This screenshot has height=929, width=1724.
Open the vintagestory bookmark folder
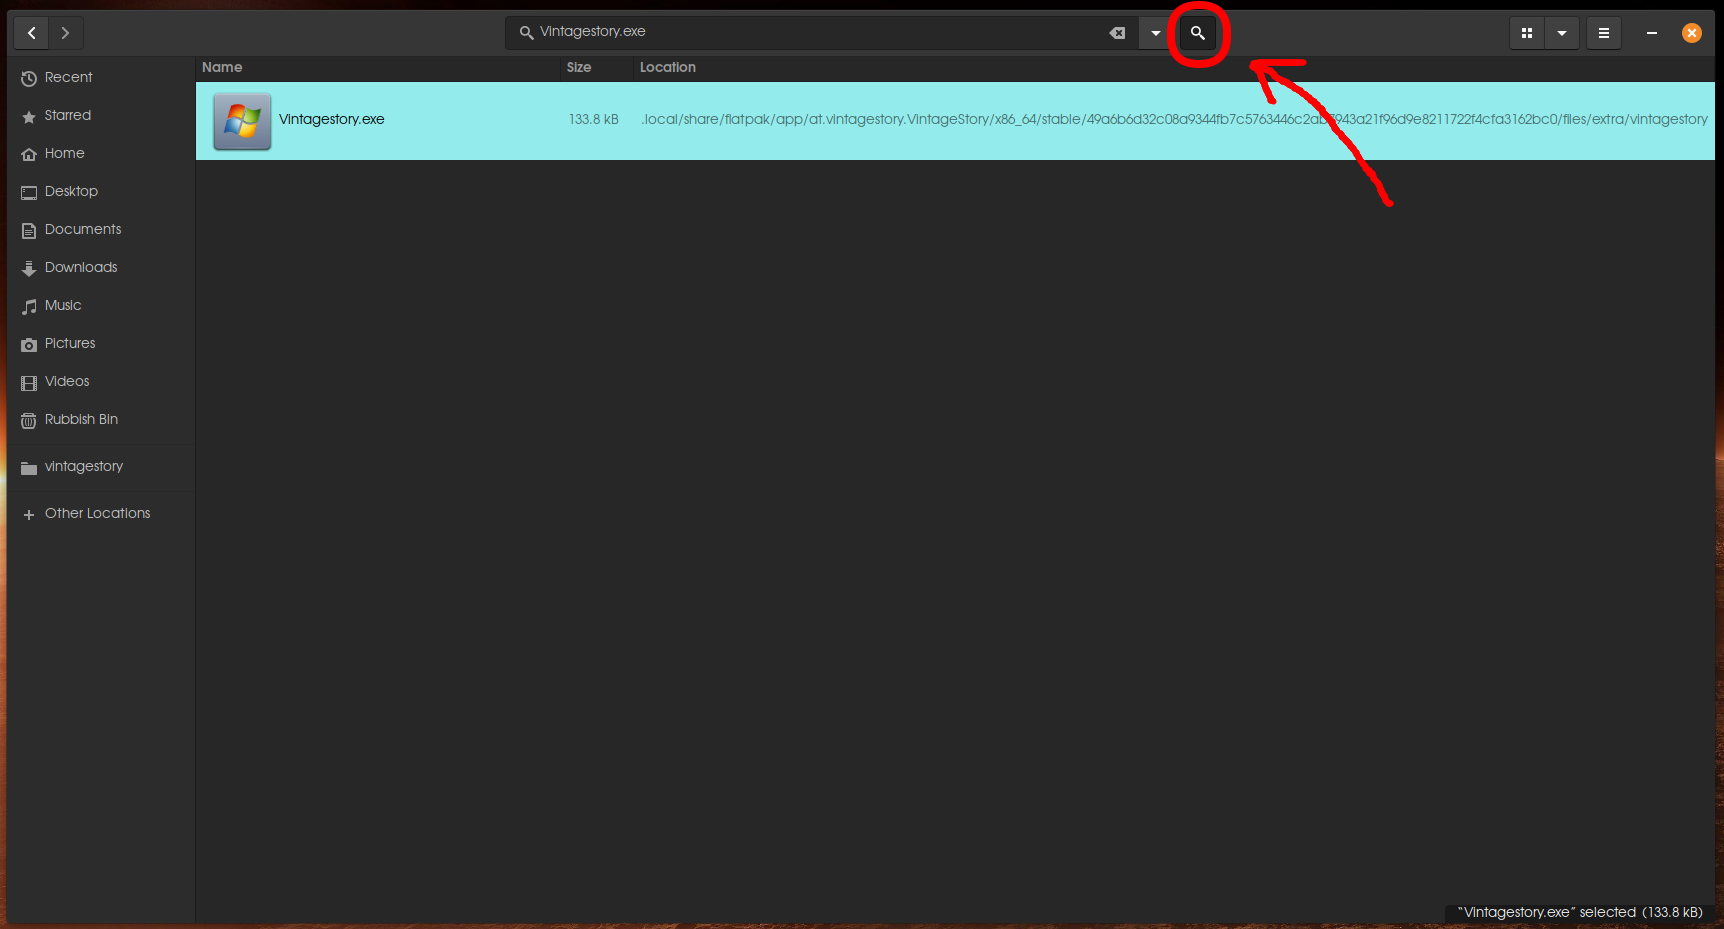(x=83, y=467)
